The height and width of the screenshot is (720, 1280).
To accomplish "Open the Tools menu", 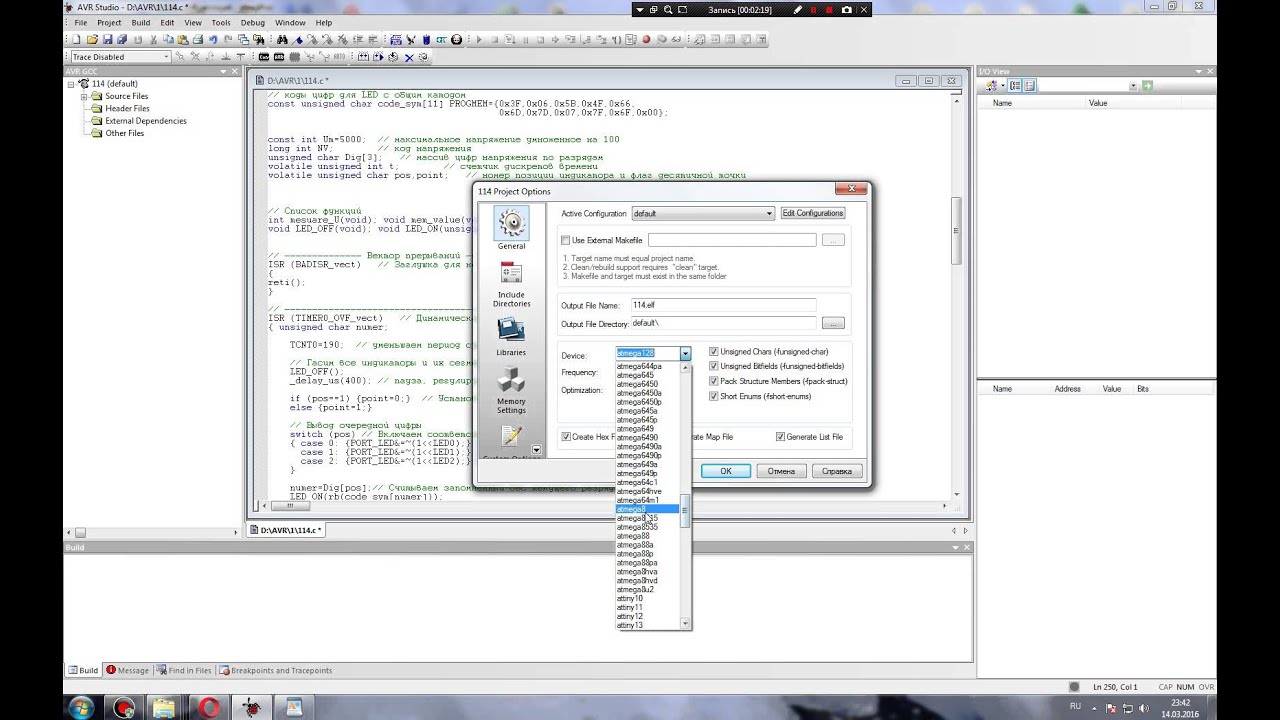I will 221,22.
